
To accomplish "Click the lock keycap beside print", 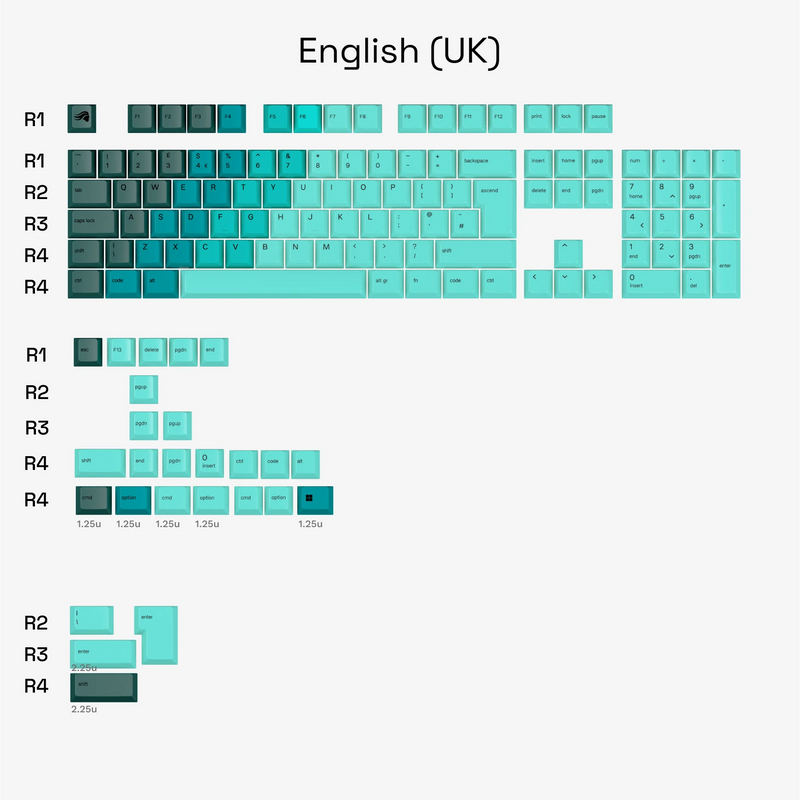I will tap(568, 118).
